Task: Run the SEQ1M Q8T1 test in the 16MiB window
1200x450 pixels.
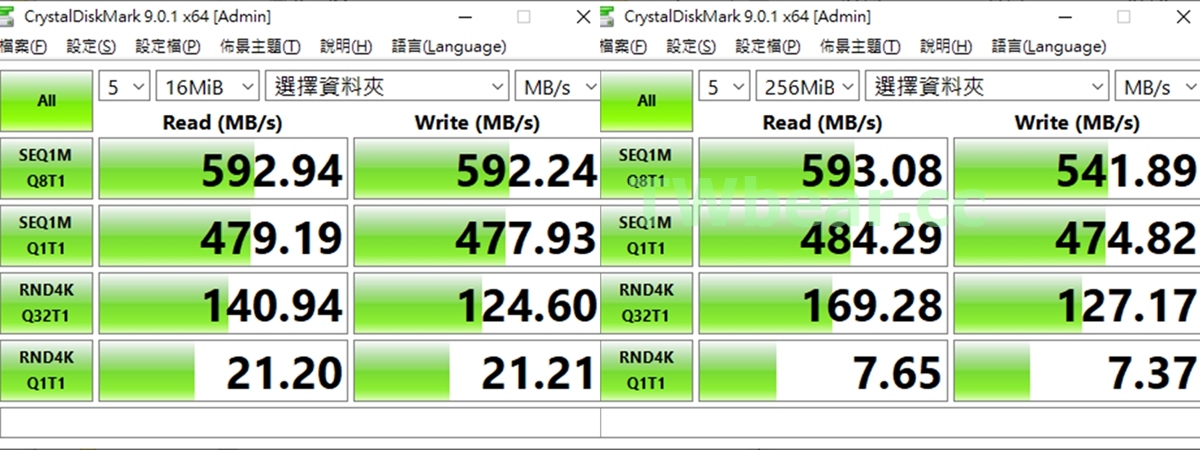Action: tap(47, 167)
